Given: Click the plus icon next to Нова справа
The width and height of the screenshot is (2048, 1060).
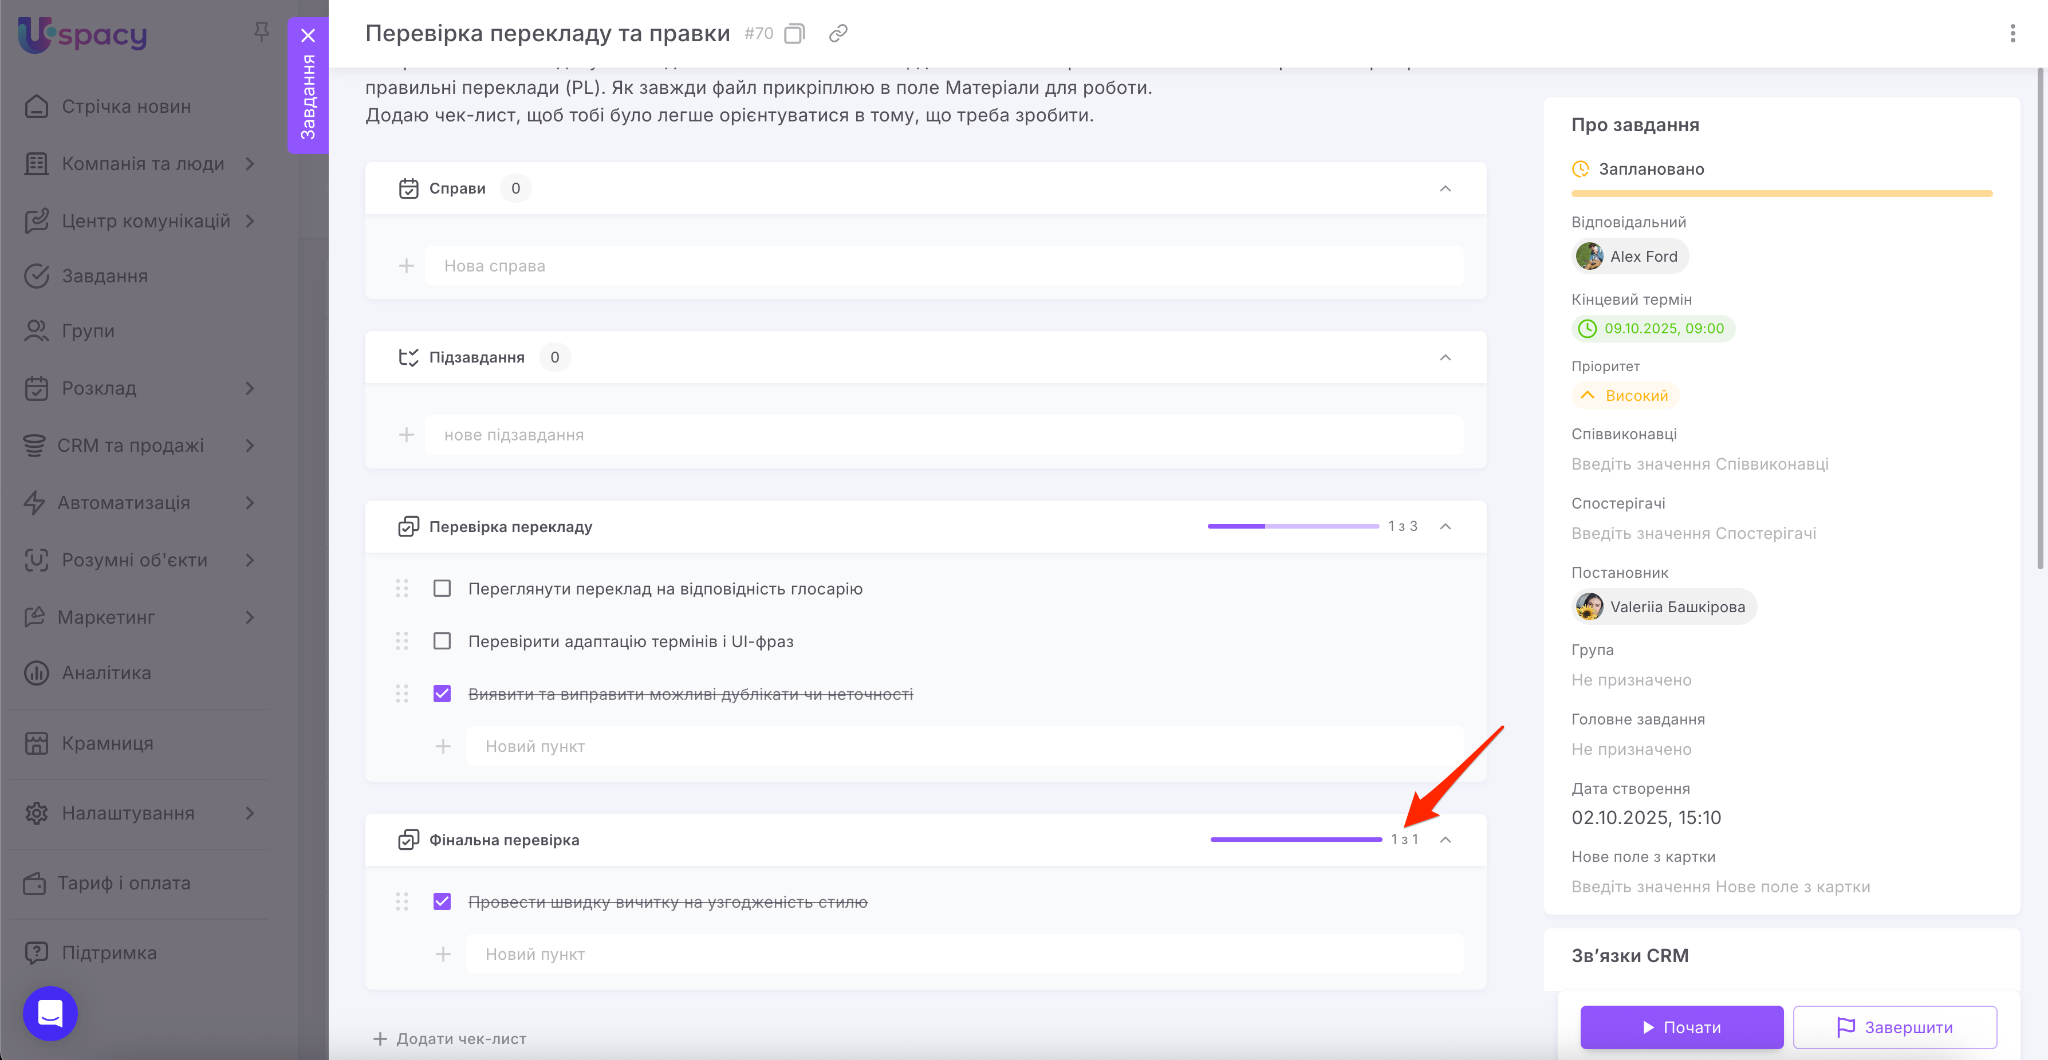Looking at the screenshot, I should coord(406,266).
